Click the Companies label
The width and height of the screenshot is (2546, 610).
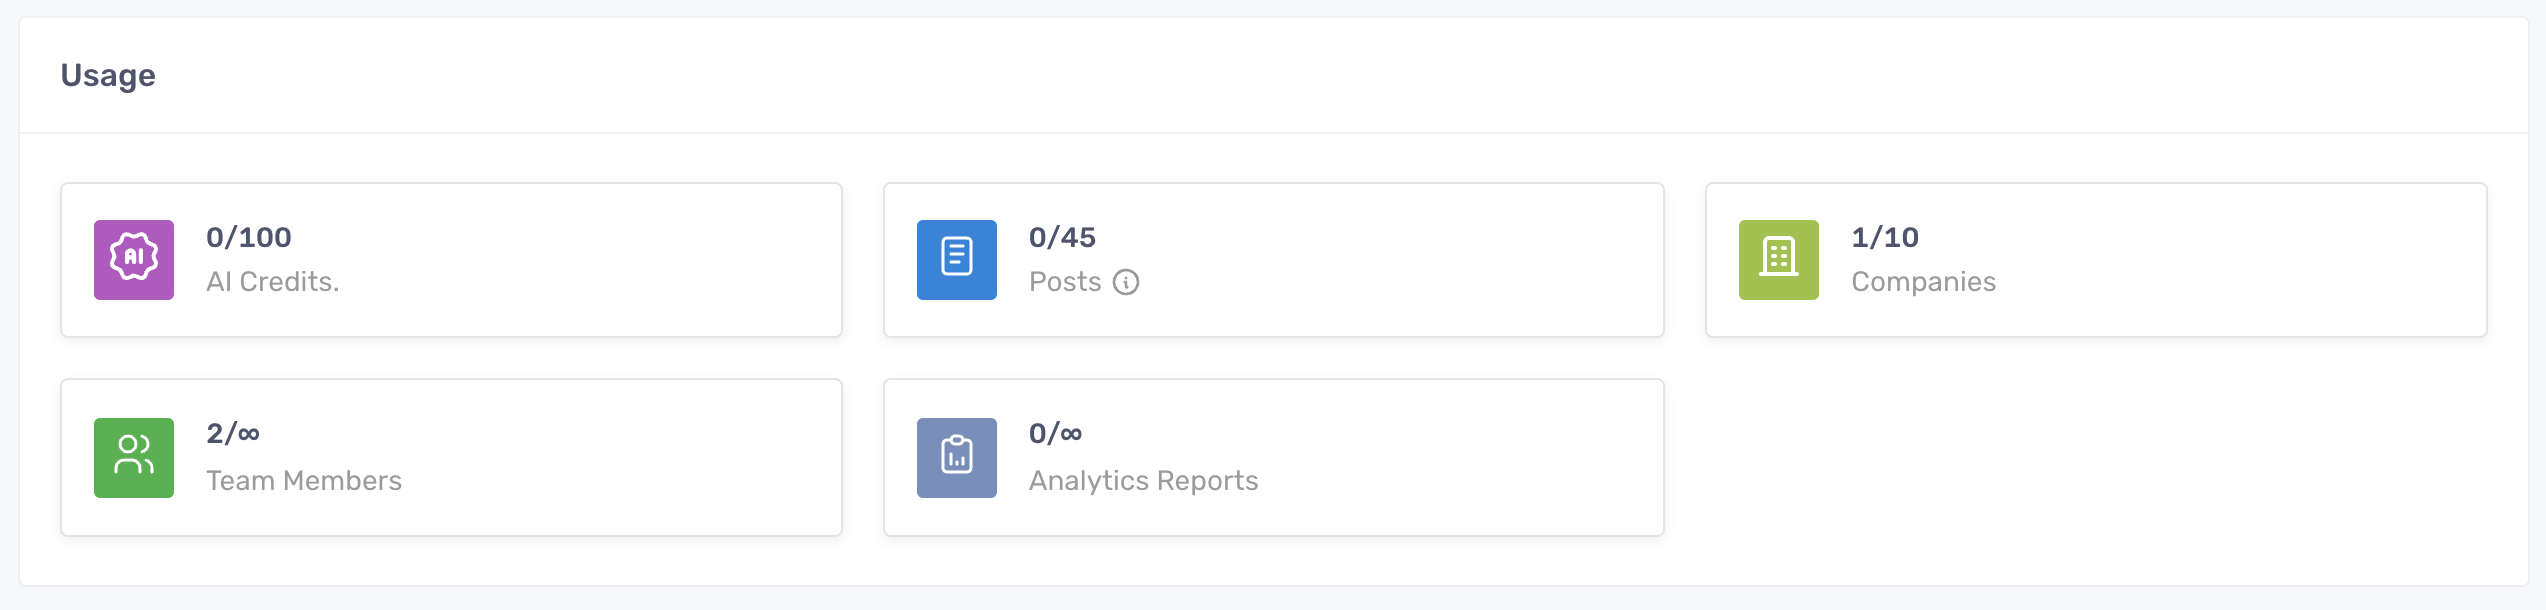(1923, 282)
